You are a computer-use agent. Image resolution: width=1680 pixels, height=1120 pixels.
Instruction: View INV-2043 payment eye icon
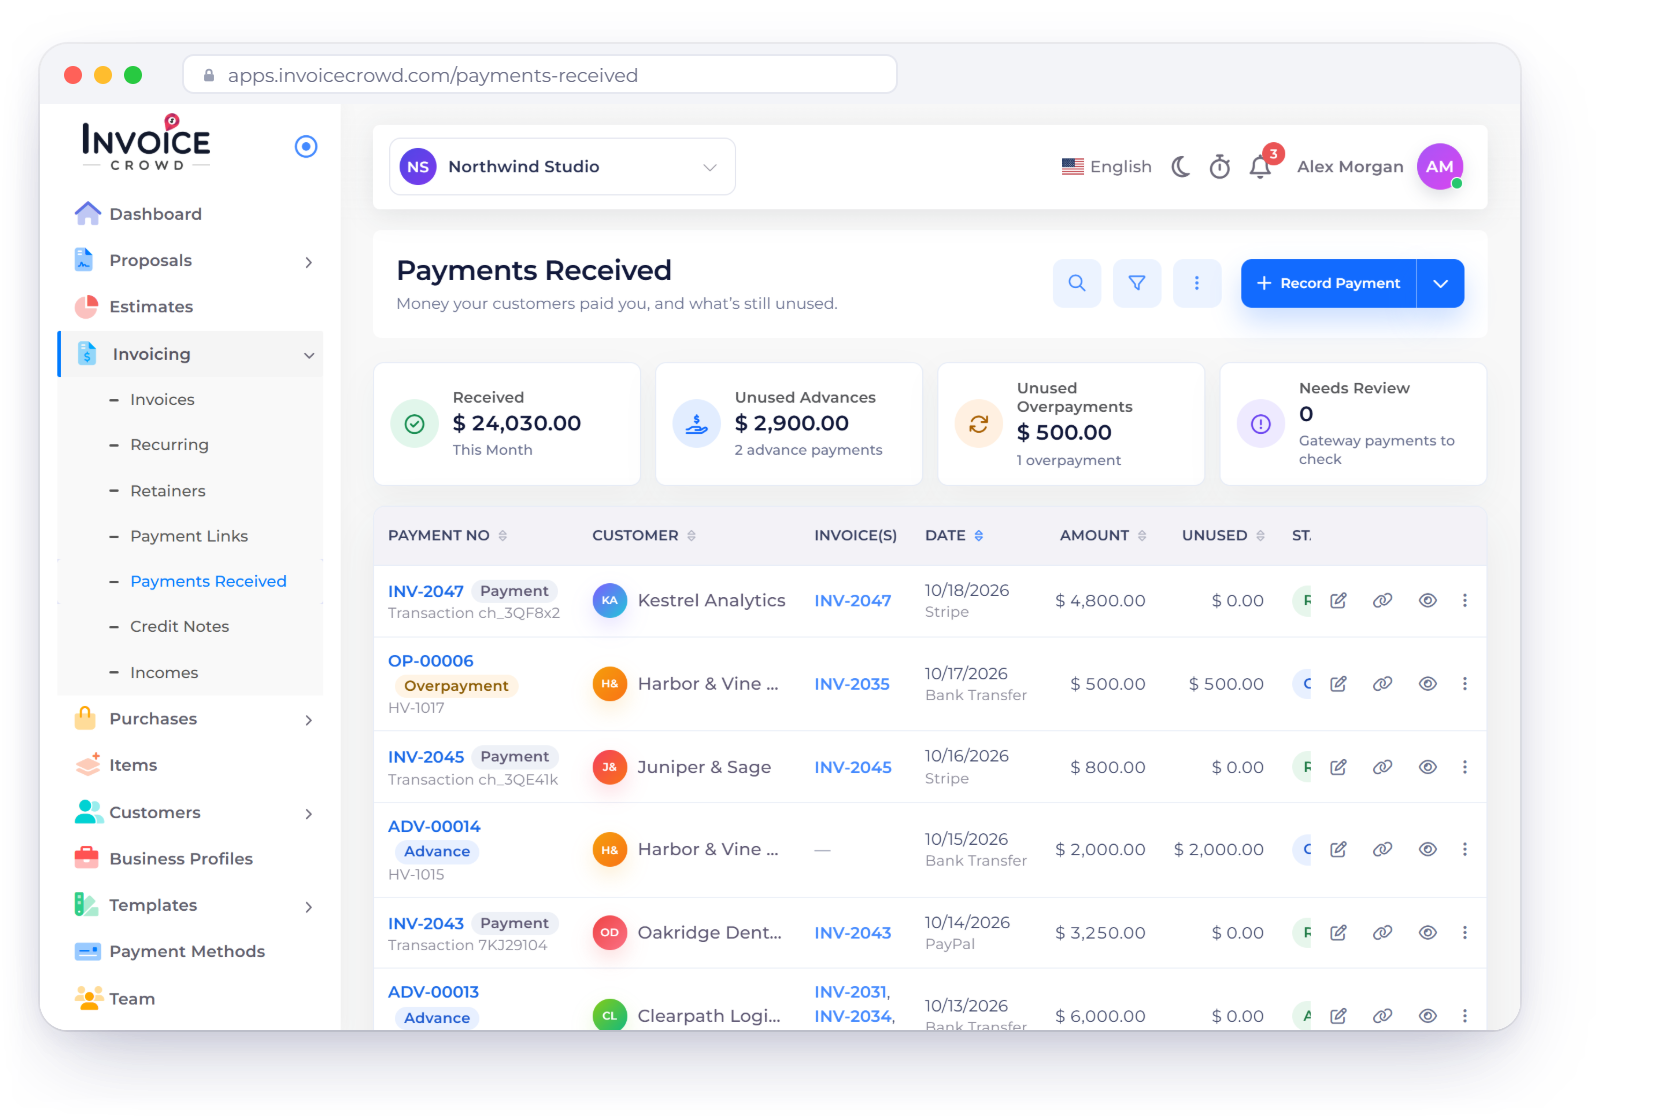(x=1428, y=932)
